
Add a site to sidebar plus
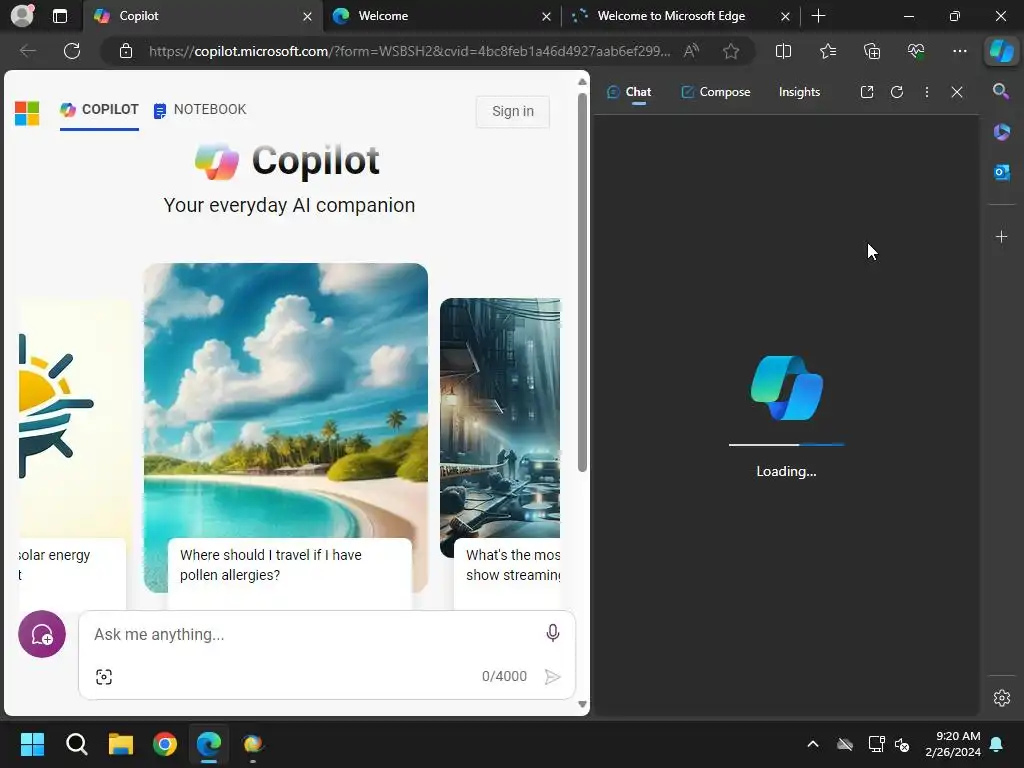pos(1001,236)
